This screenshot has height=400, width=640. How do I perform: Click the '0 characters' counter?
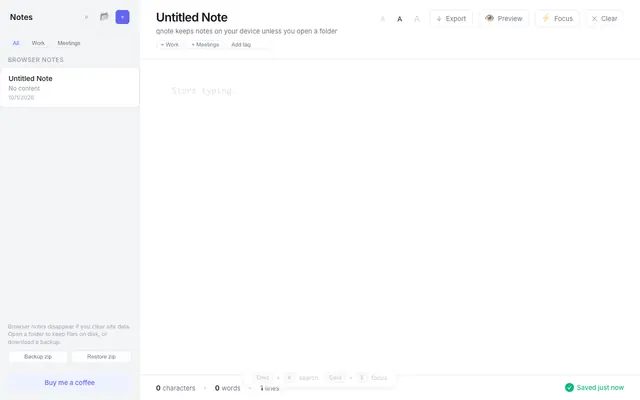pyautogui.click(x=176, y=388)
